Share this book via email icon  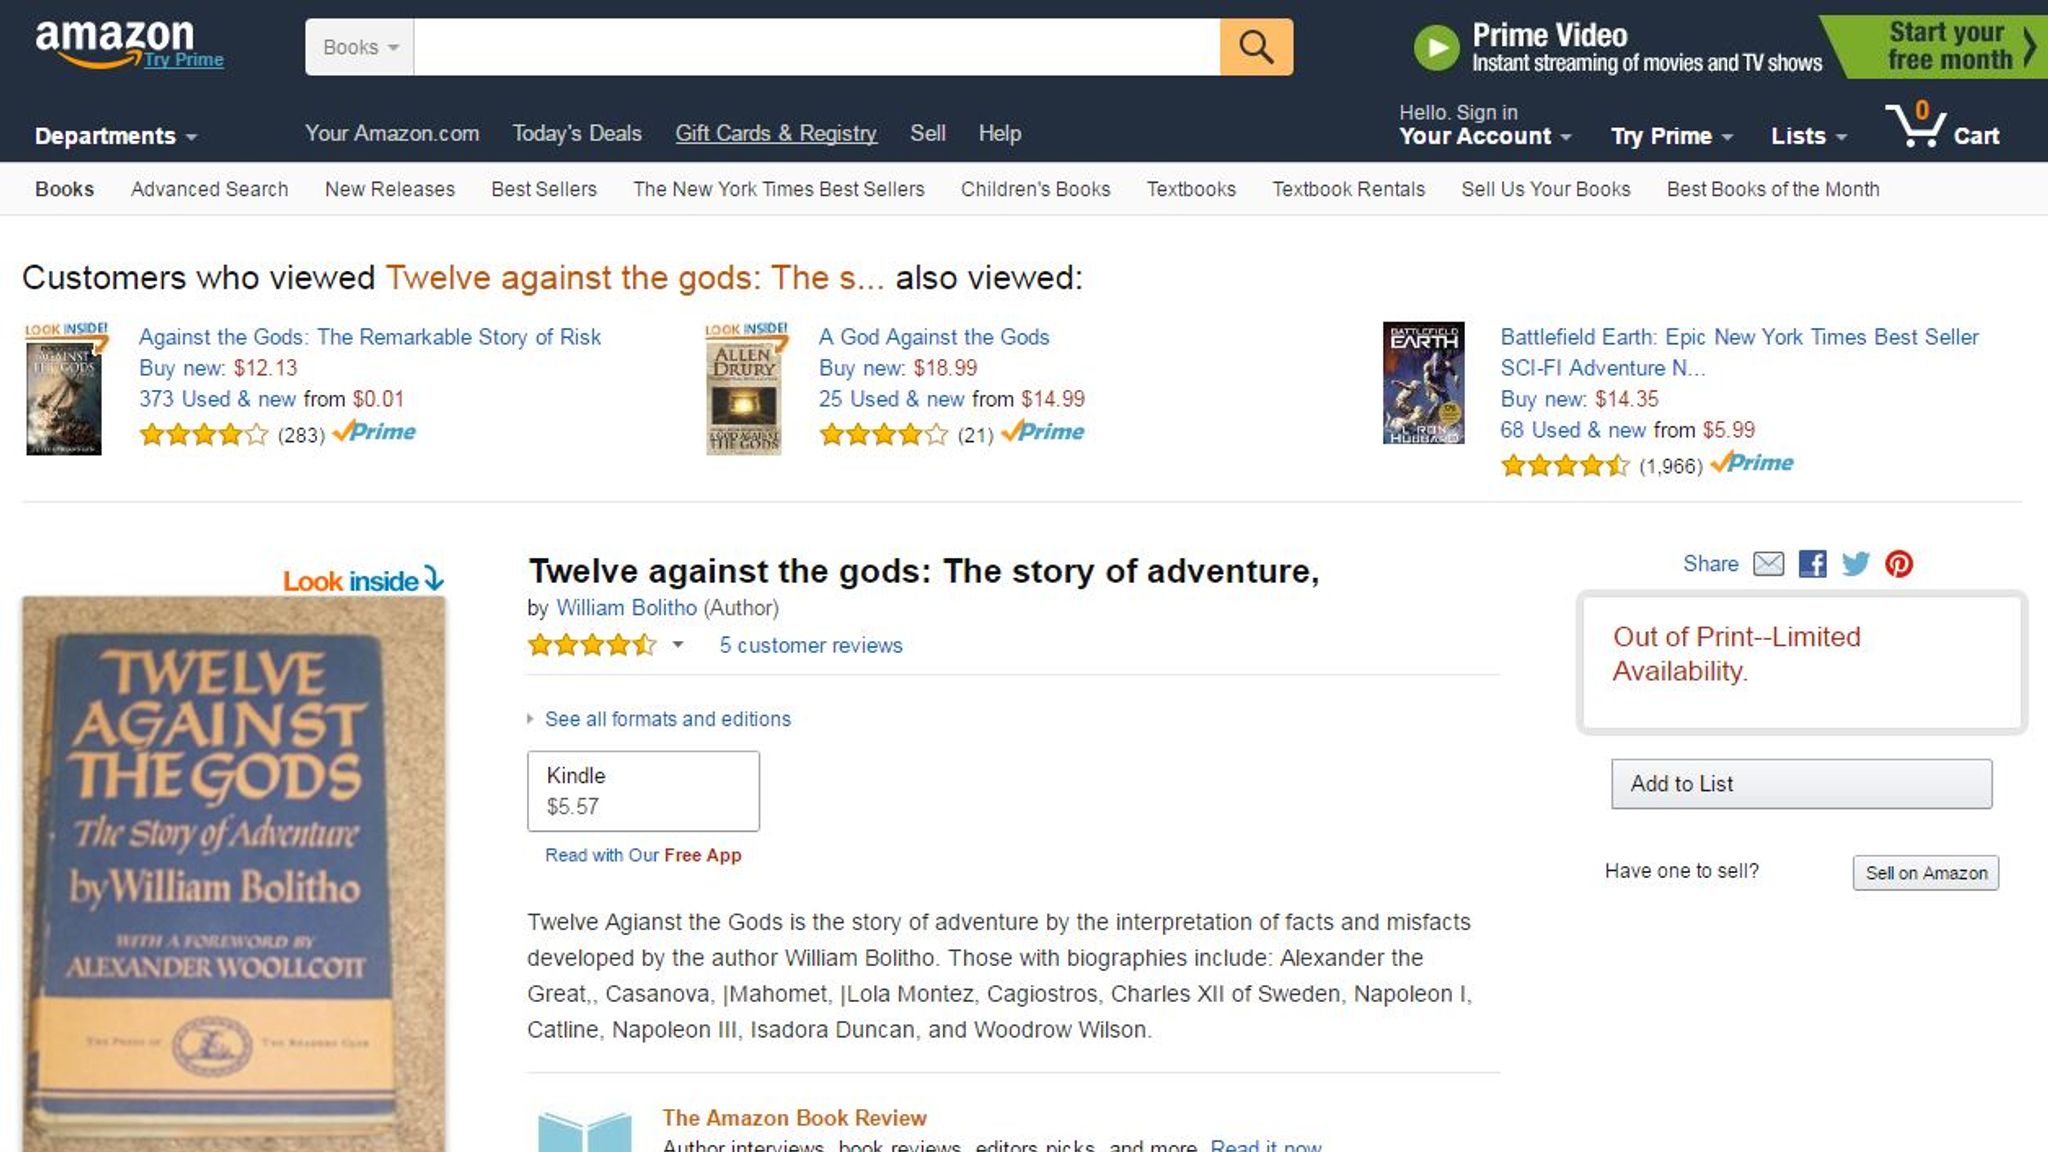click(x=1768, y=564)
